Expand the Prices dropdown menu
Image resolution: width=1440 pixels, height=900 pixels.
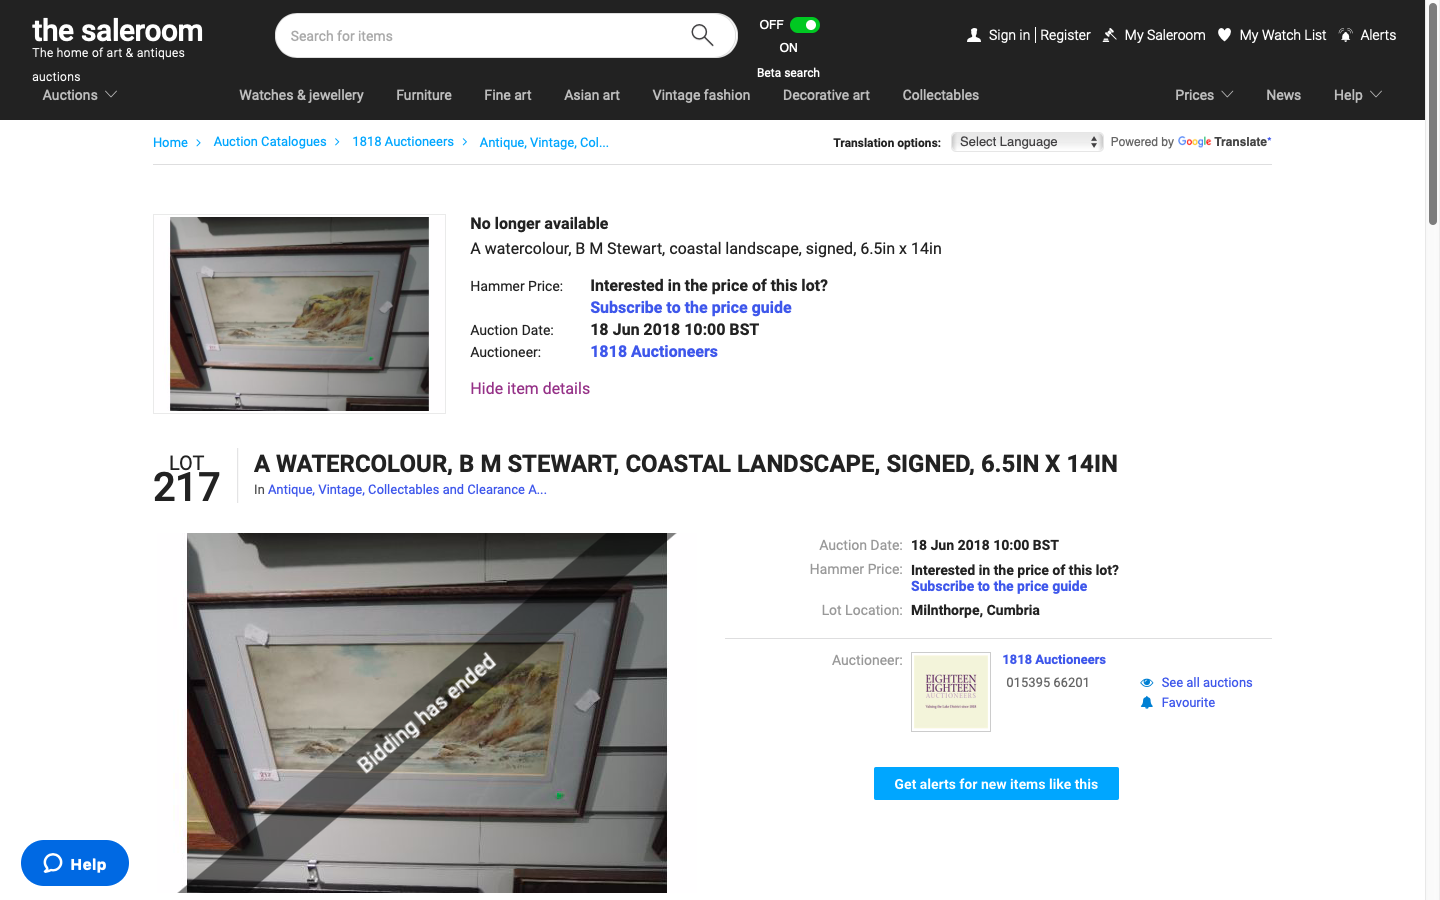[x=1204, y=95]
